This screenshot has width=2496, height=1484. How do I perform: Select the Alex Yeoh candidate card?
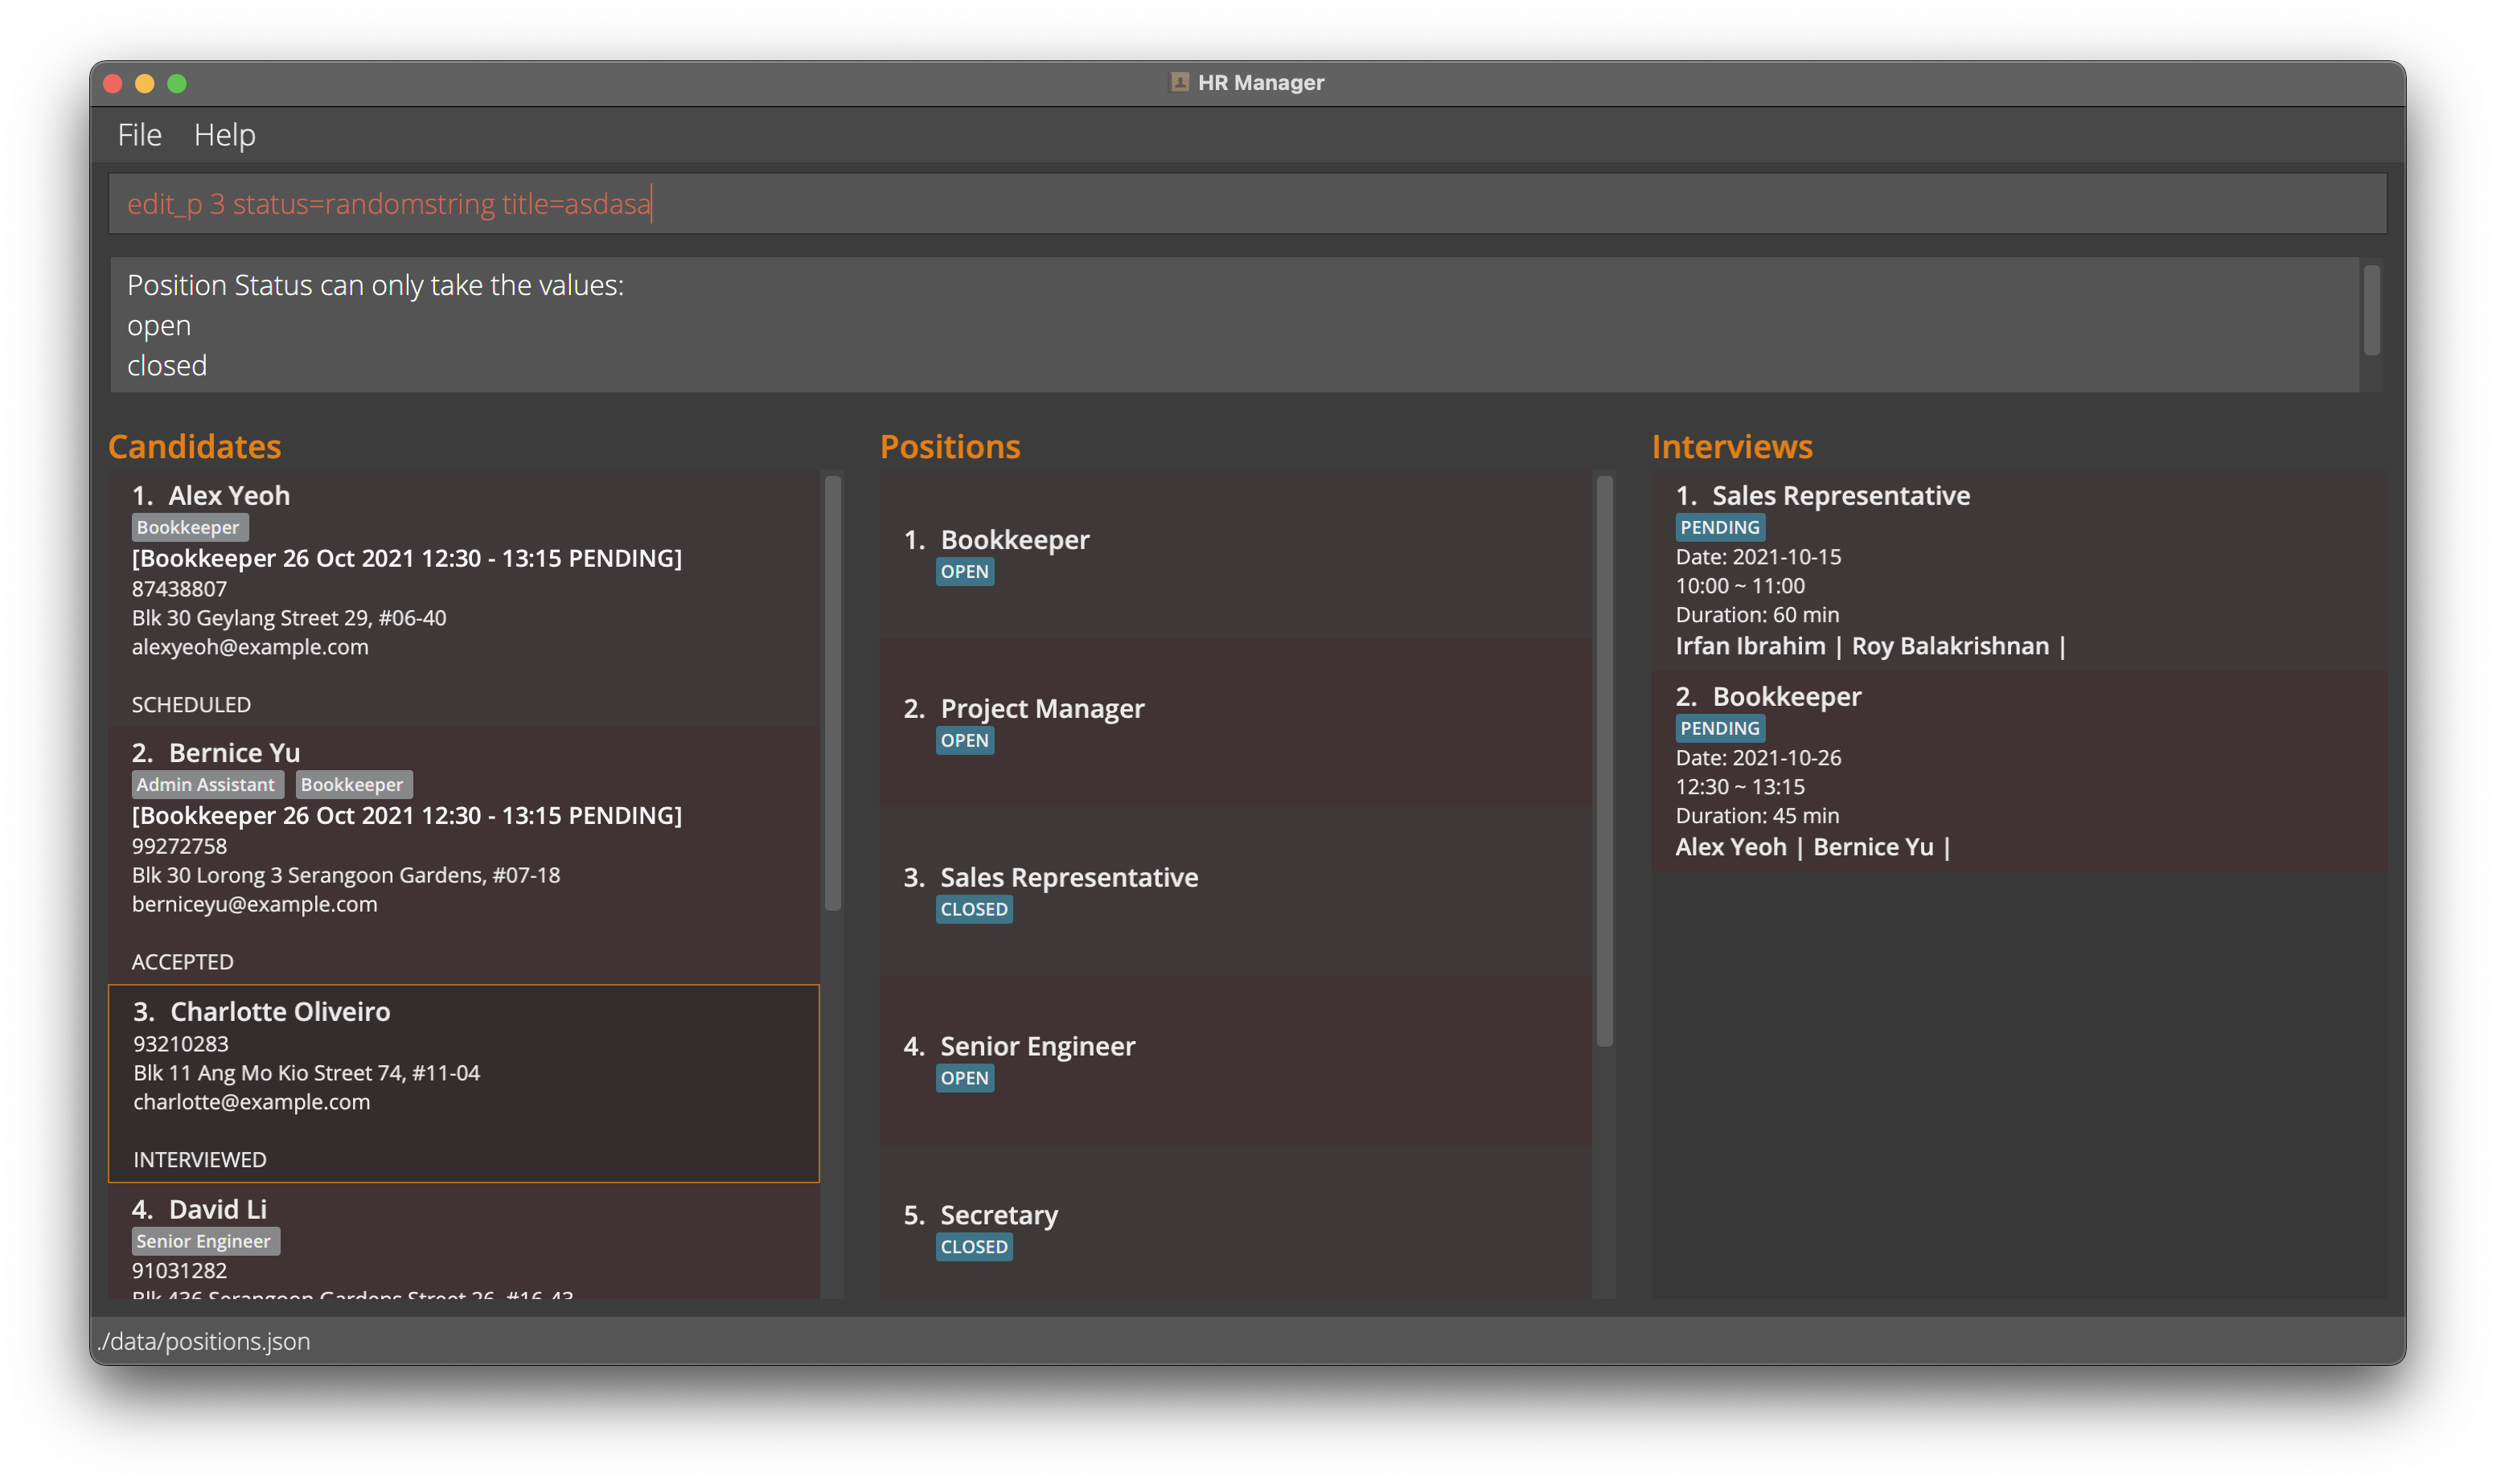click(463, 598)
